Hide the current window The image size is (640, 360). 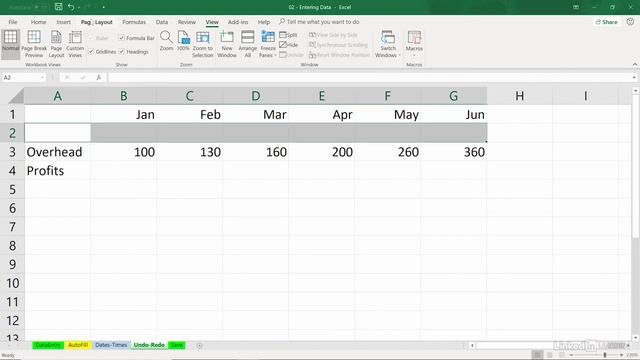(x=289, y=45)
